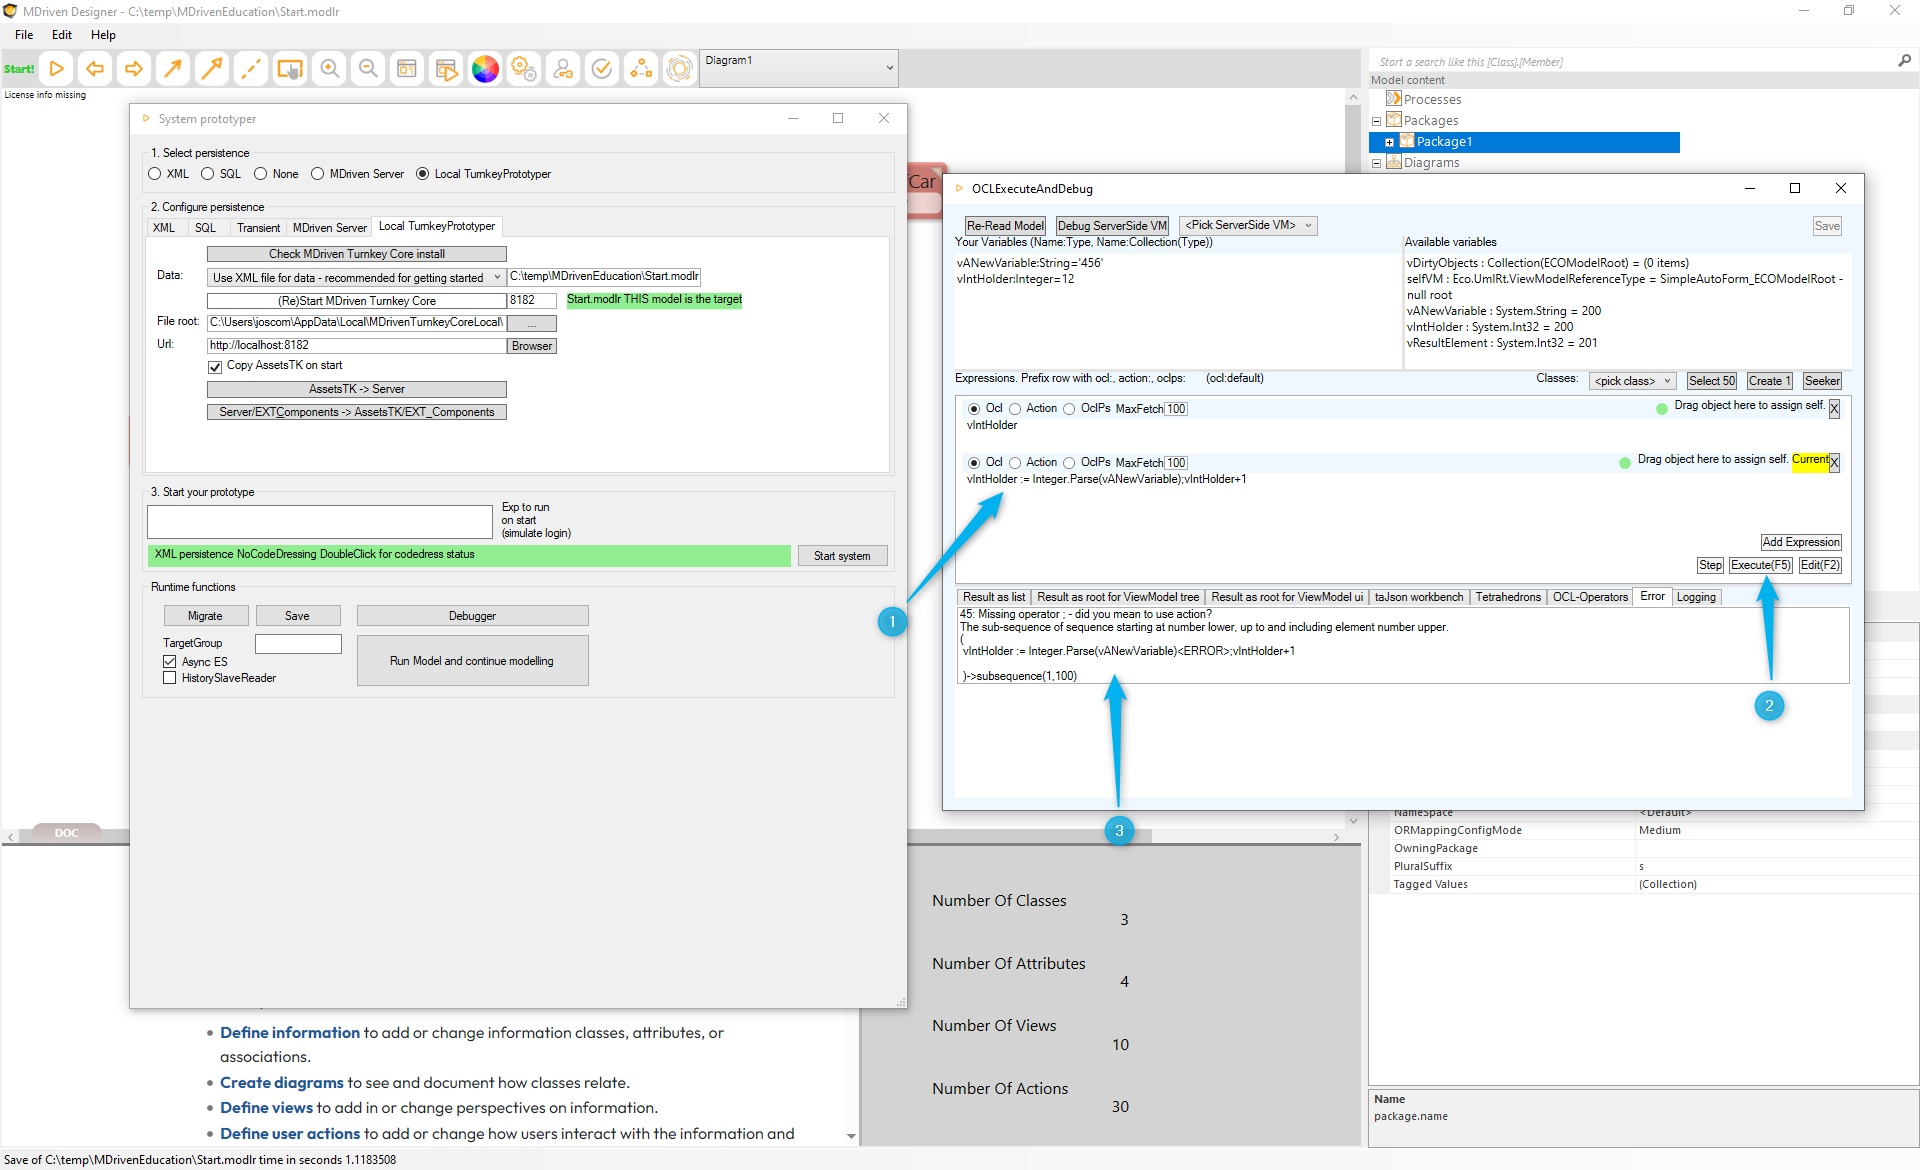Image resolution: width=1920 pixels, height=1170 pixels.
Task: Open the Diagram1 dropdown
Action: point(889,68)
